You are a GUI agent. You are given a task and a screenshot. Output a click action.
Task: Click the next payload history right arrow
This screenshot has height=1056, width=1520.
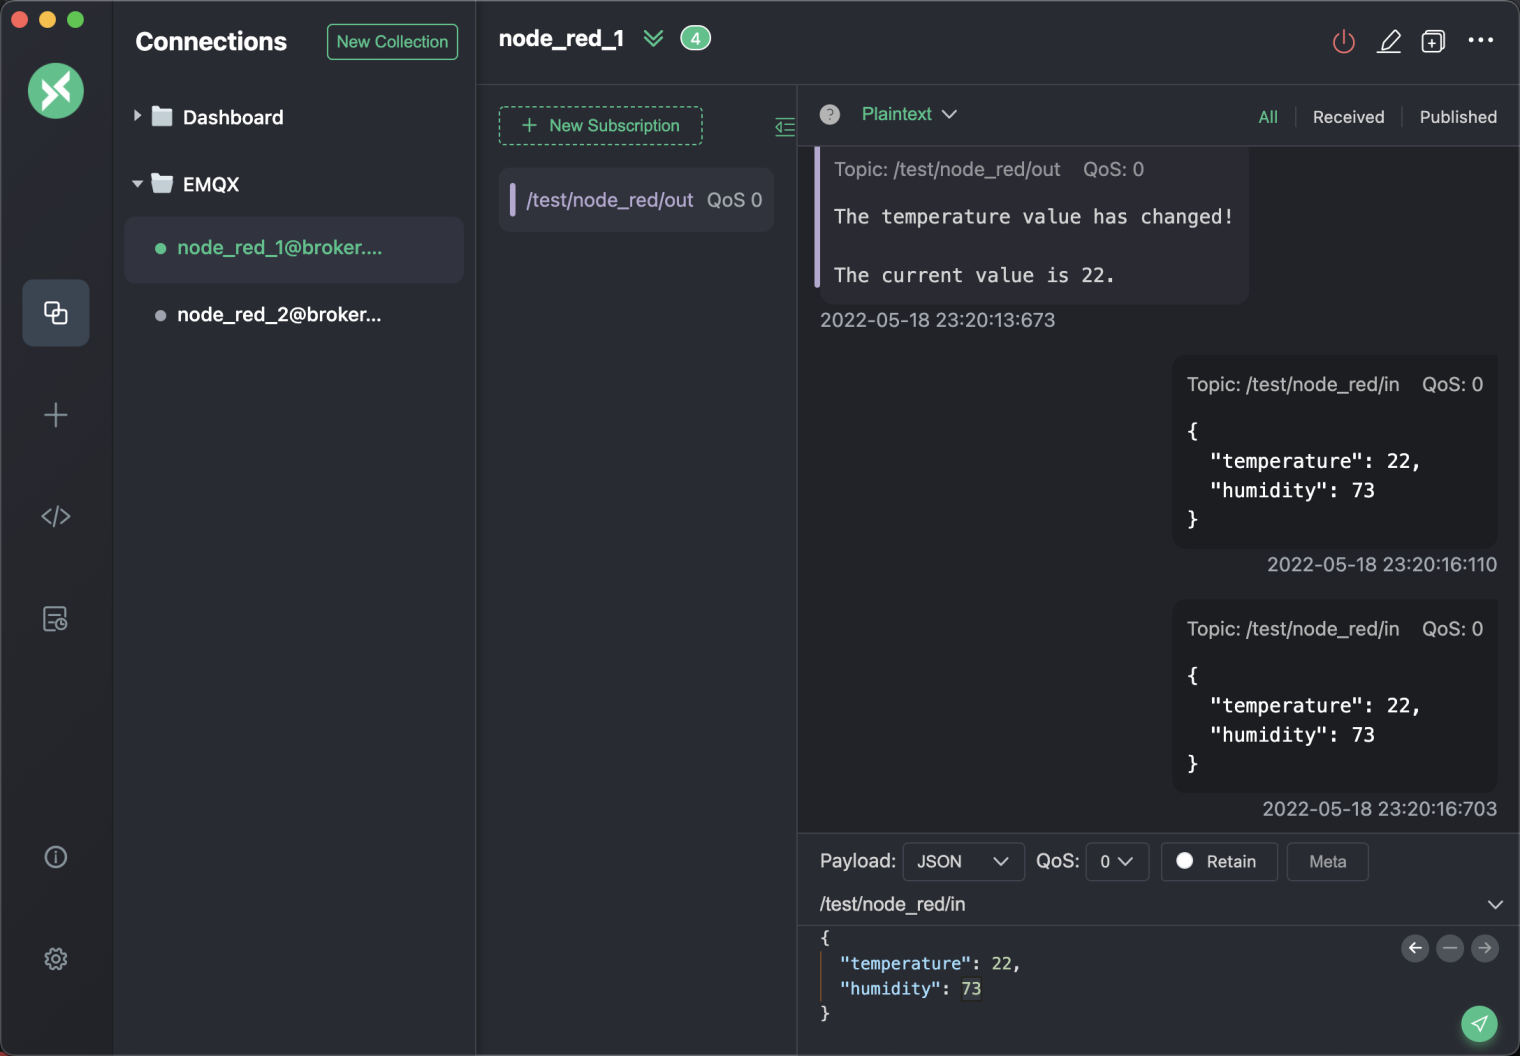pos(1485,948)
